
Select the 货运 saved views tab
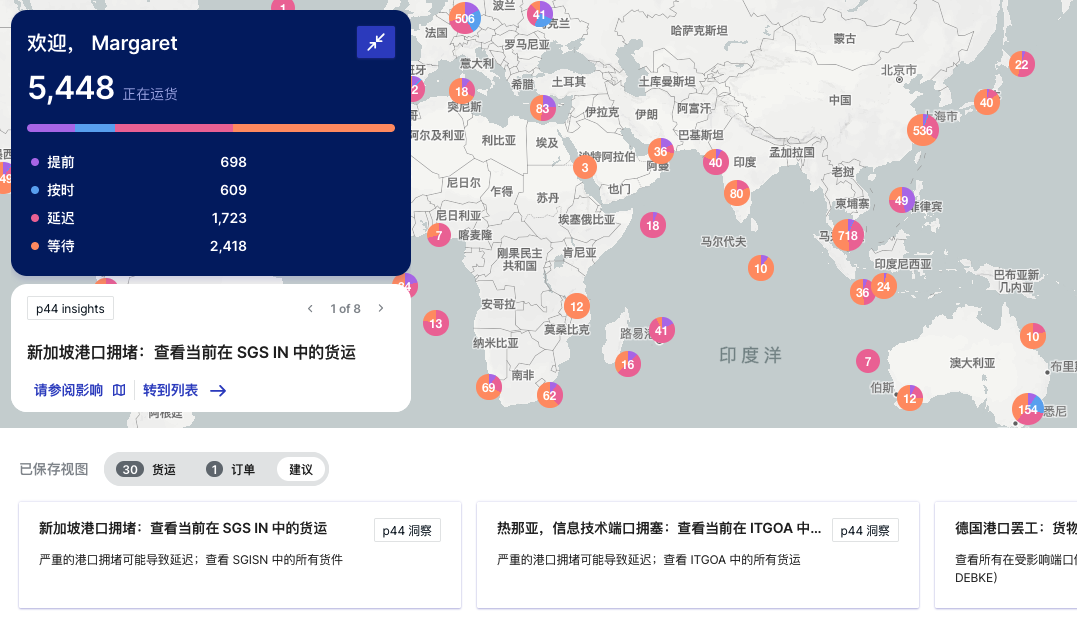[x=146, y=469]
